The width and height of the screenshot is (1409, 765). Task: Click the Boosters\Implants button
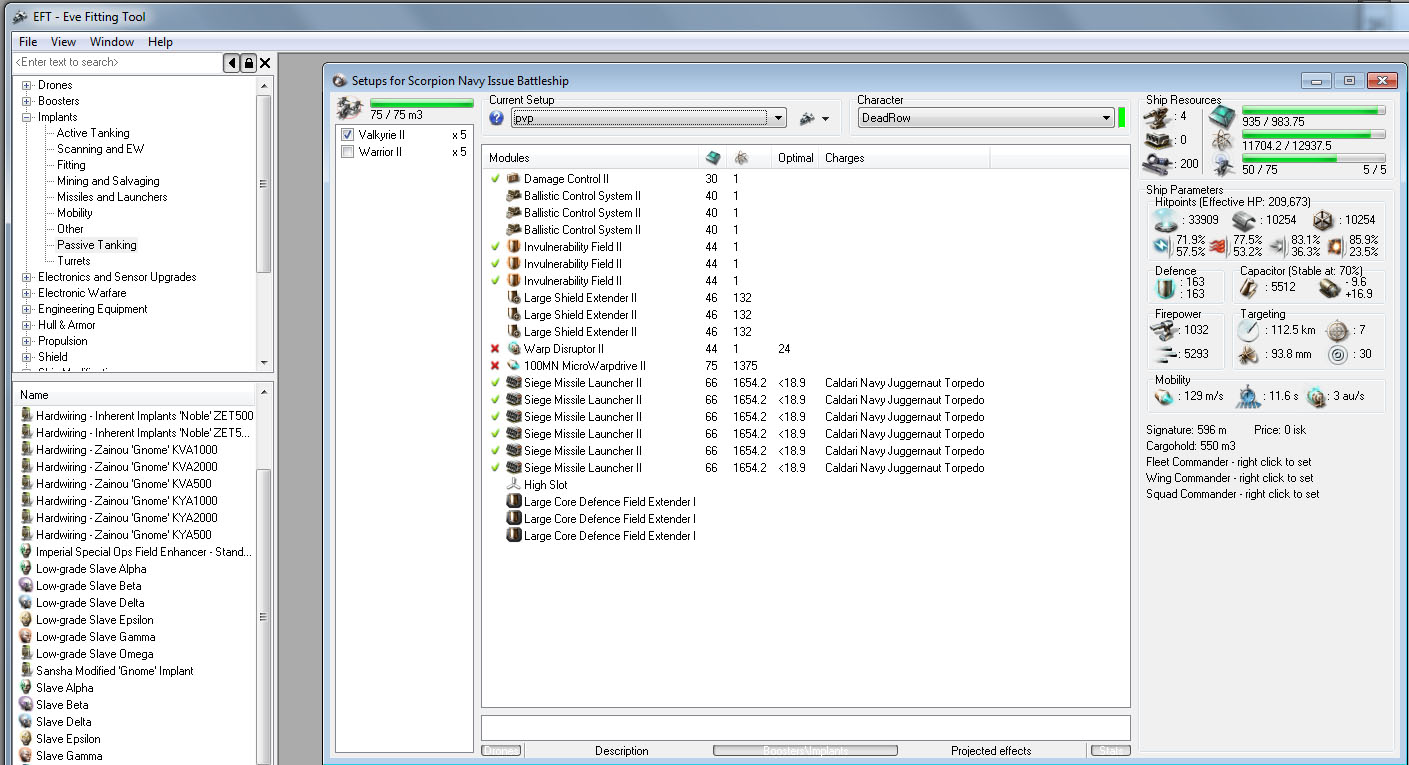805,750
